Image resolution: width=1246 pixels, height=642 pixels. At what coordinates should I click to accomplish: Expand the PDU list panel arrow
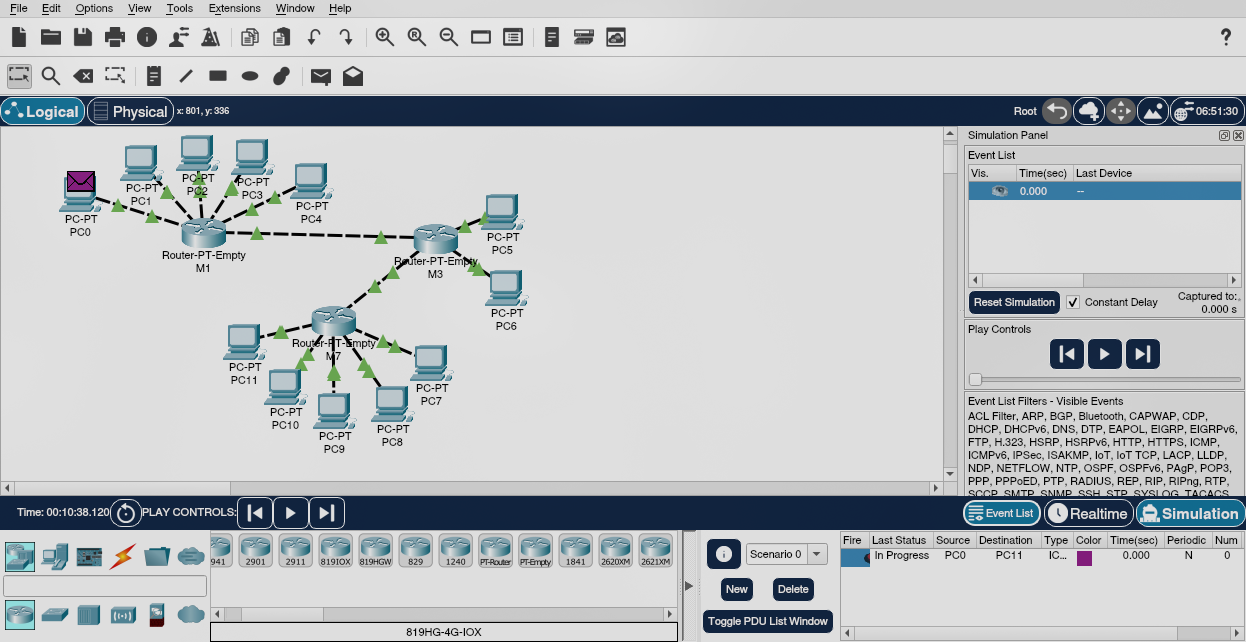(x=688, y=586)
